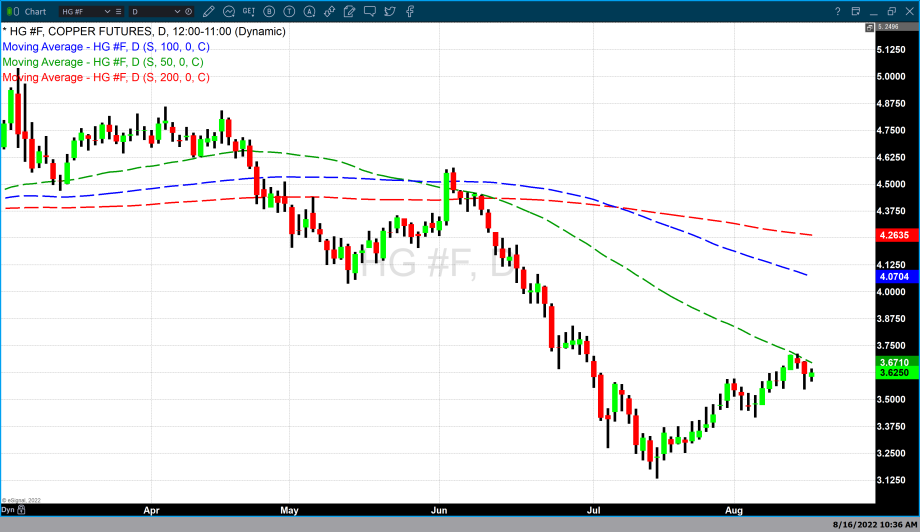Expand the D interval dropdown
The height and width of the screenshot is (532, 920).
click(179, 11)
